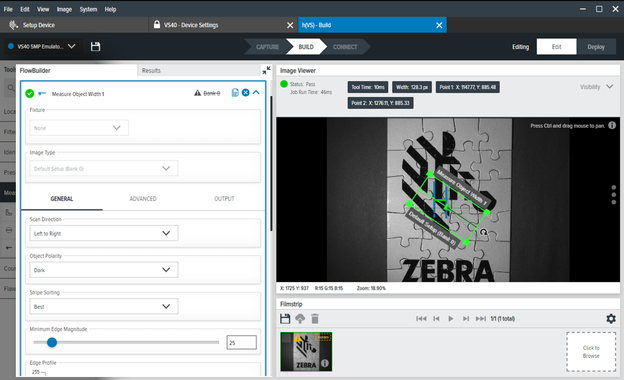Viewport: 624px width, 380px height.
Task: Collapse the Measure Object Width 1 card
Action: click(x=256, y=92)
